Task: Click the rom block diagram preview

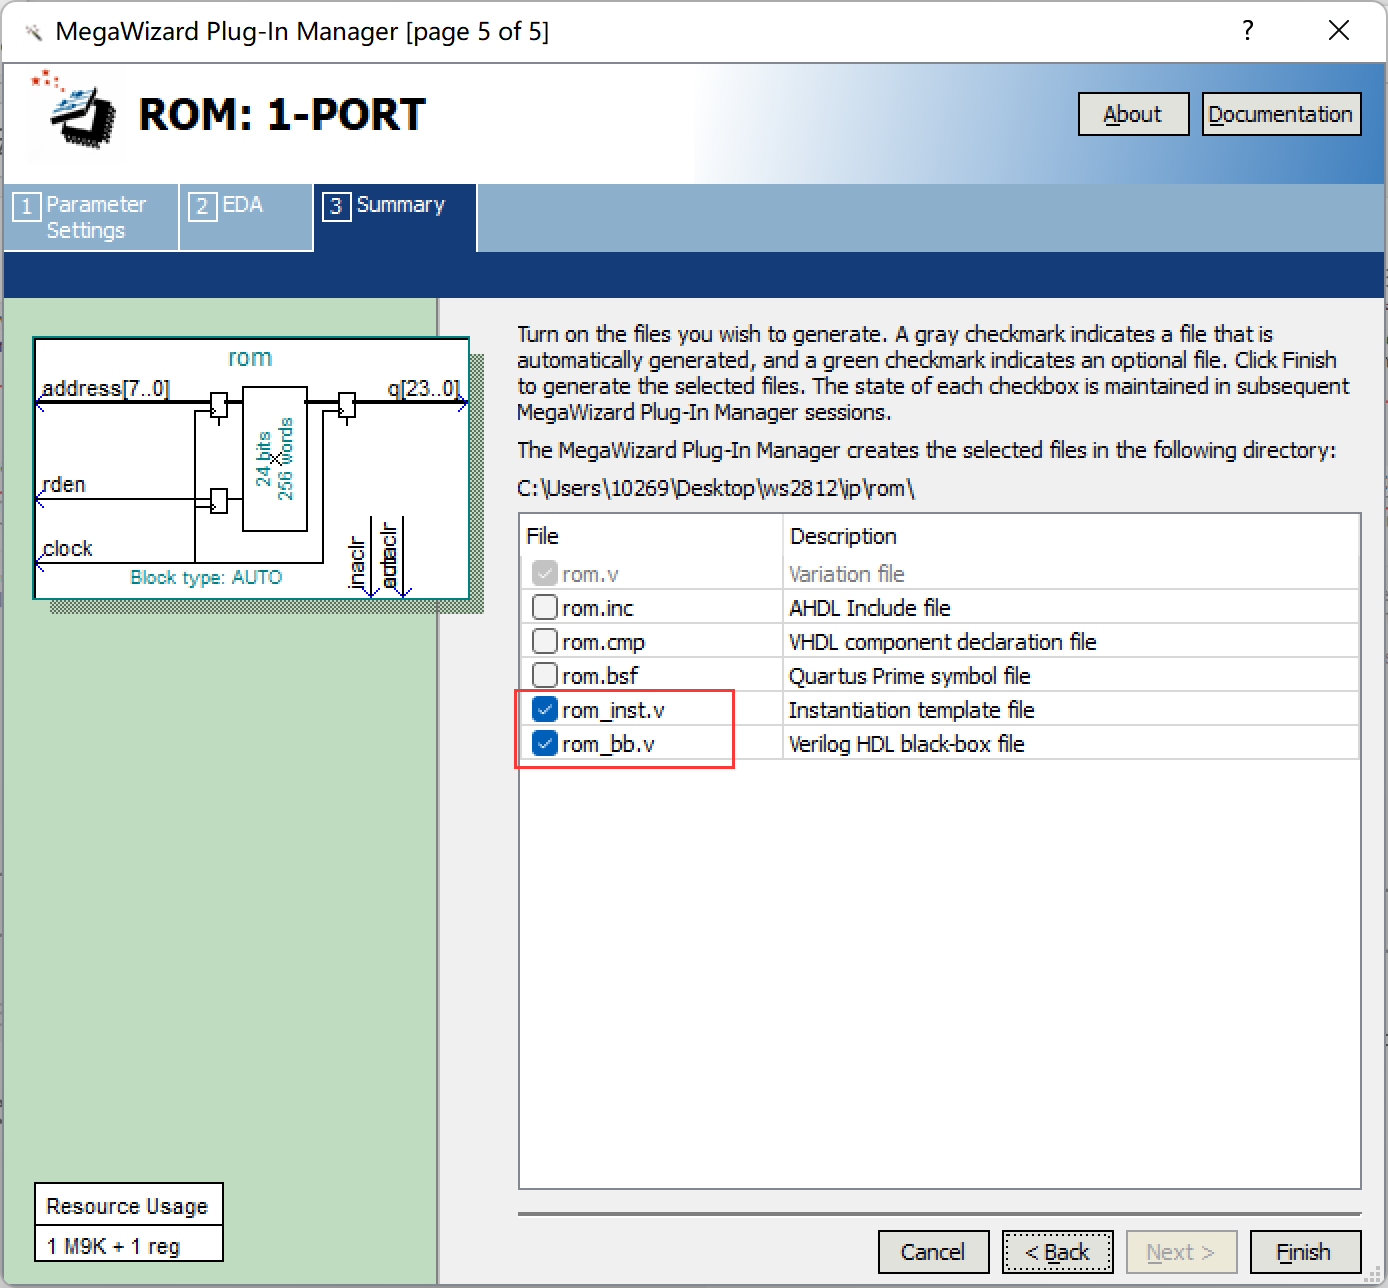Action: click(252, 468)
